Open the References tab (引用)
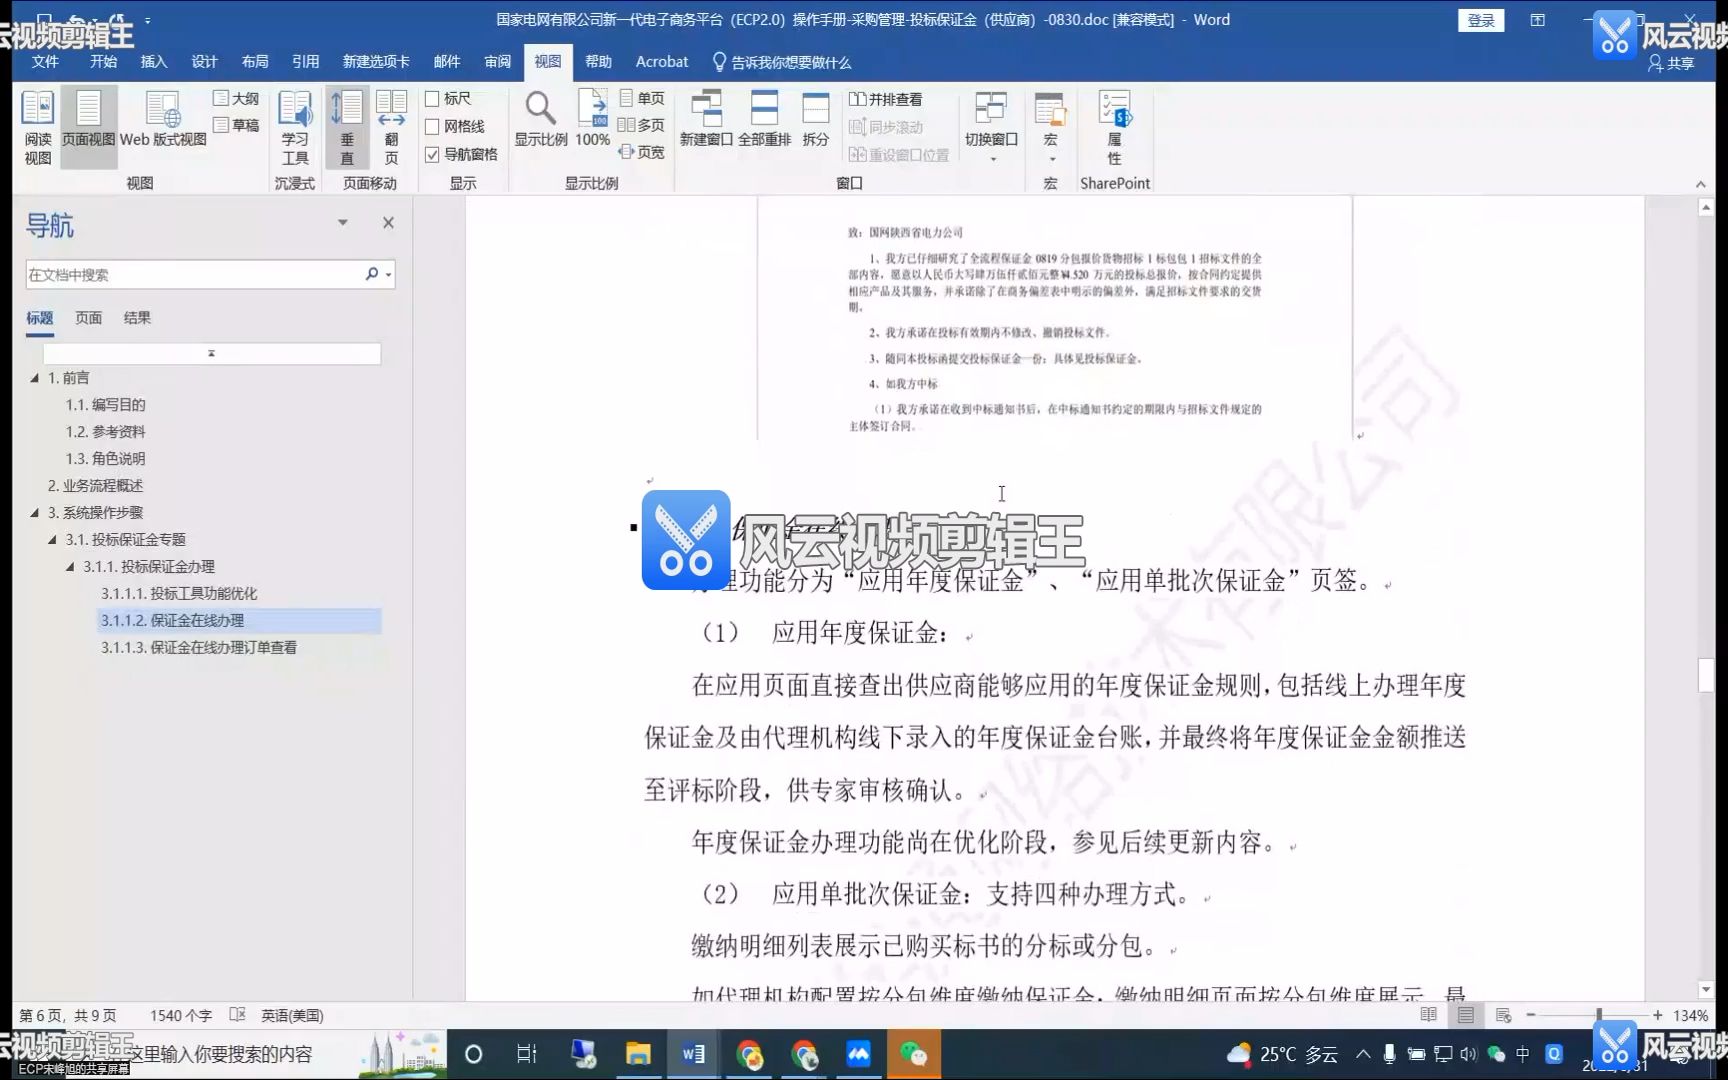The width and height of the screenshot is (1728, 1080). pyautogui.click(x=305, y=62)
